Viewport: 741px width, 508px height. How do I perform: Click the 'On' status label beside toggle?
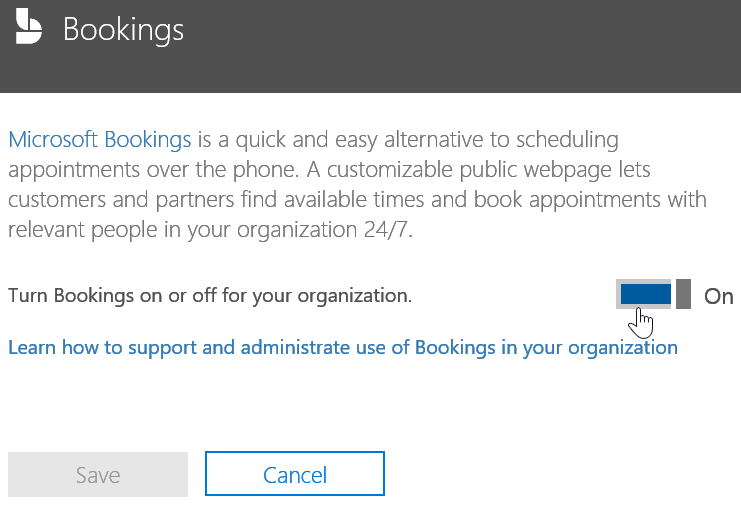(x=719, y=296)
